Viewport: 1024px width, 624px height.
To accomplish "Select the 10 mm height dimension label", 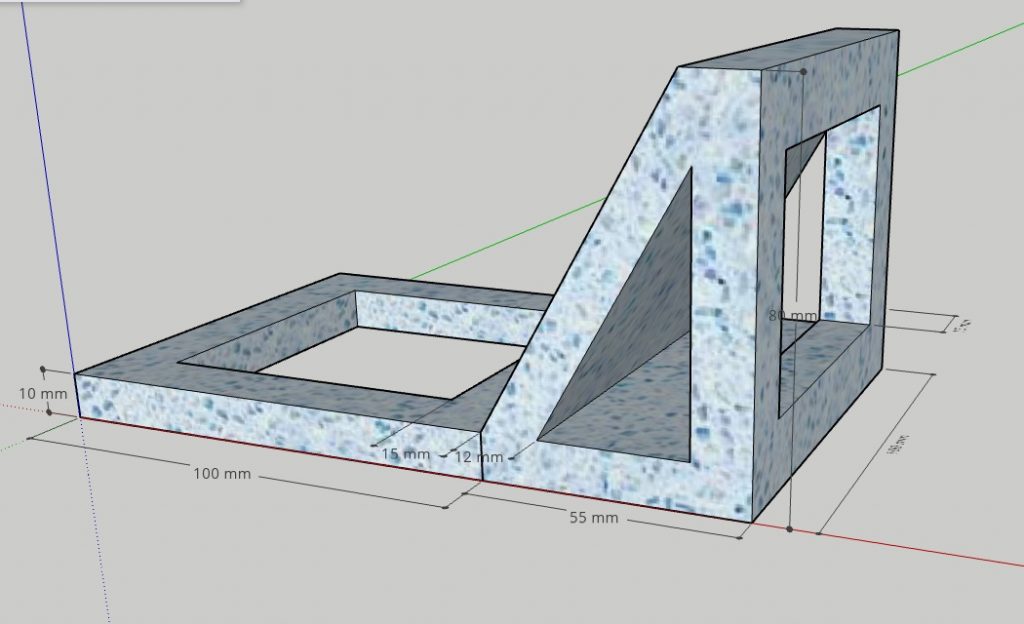I will click(42, 394).
